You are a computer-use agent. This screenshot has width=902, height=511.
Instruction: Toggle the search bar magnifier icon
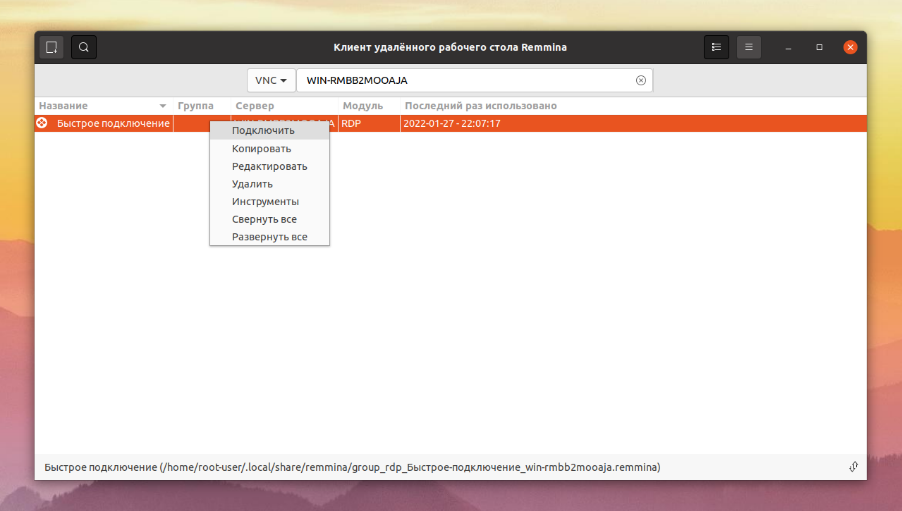coord(84,47)
